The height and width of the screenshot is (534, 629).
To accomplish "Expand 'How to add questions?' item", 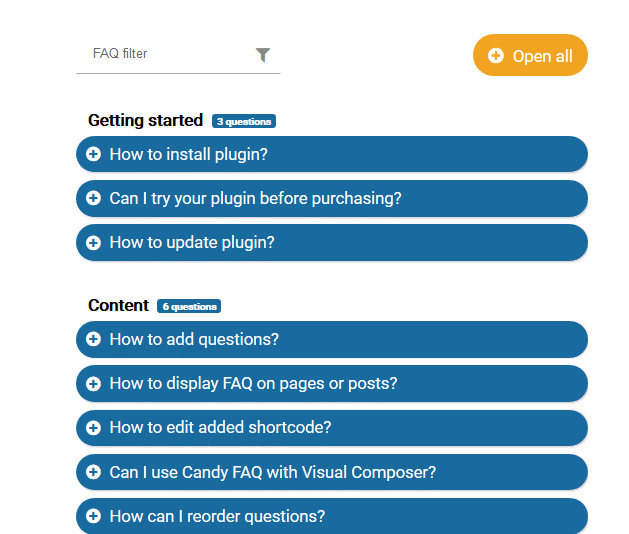I will (332, 339).
